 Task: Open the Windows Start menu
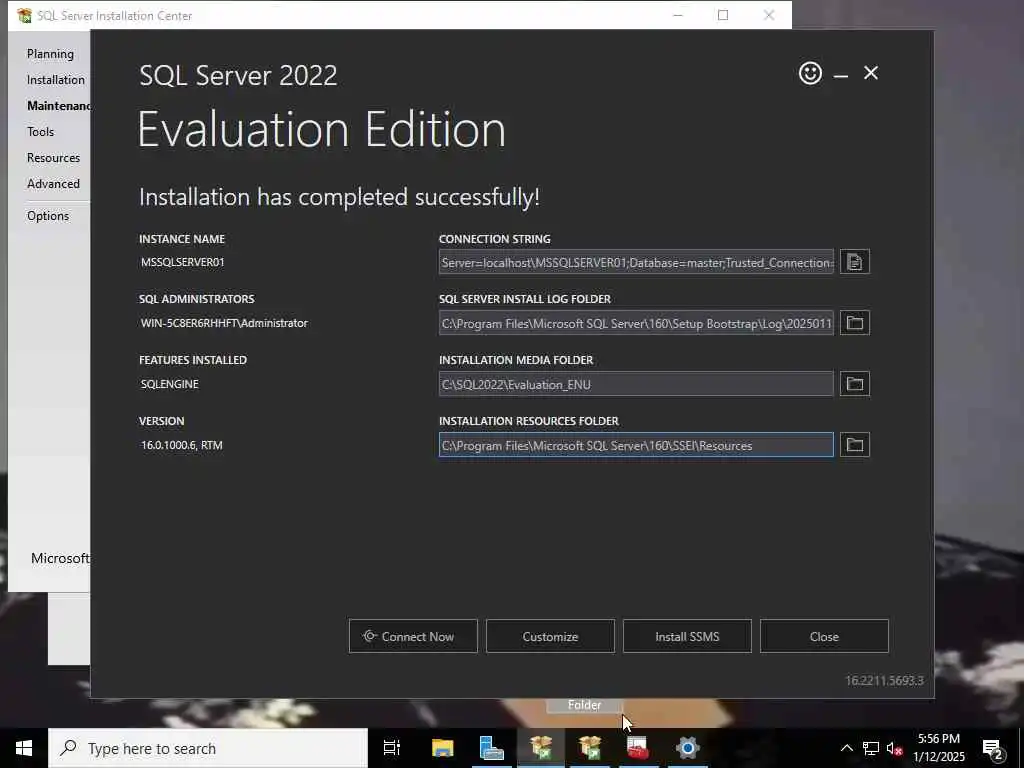[x=24, y=748]
